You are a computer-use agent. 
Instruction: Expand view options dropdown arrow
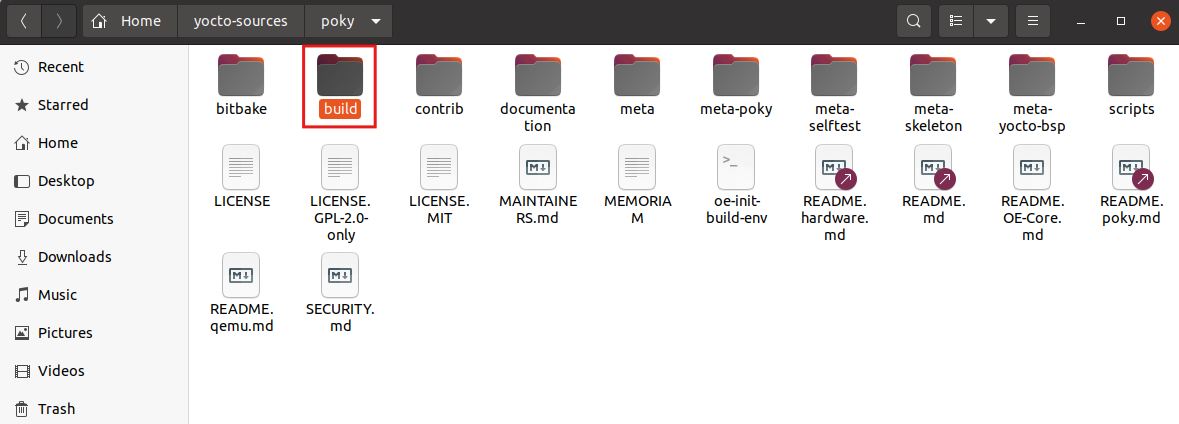991,21
